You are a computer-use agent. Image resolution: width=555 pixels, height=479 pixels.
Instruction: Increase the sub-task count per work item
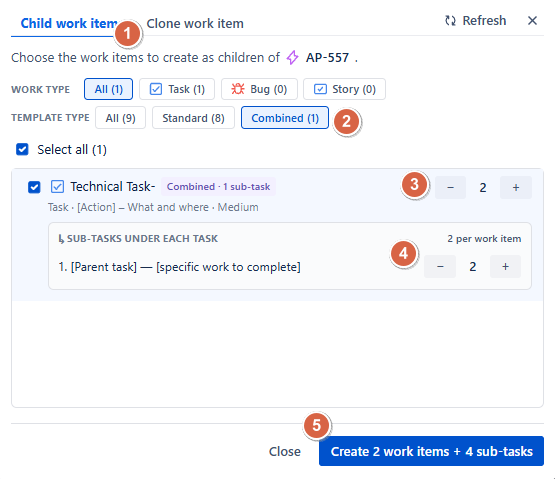click(x=505, y=266)
